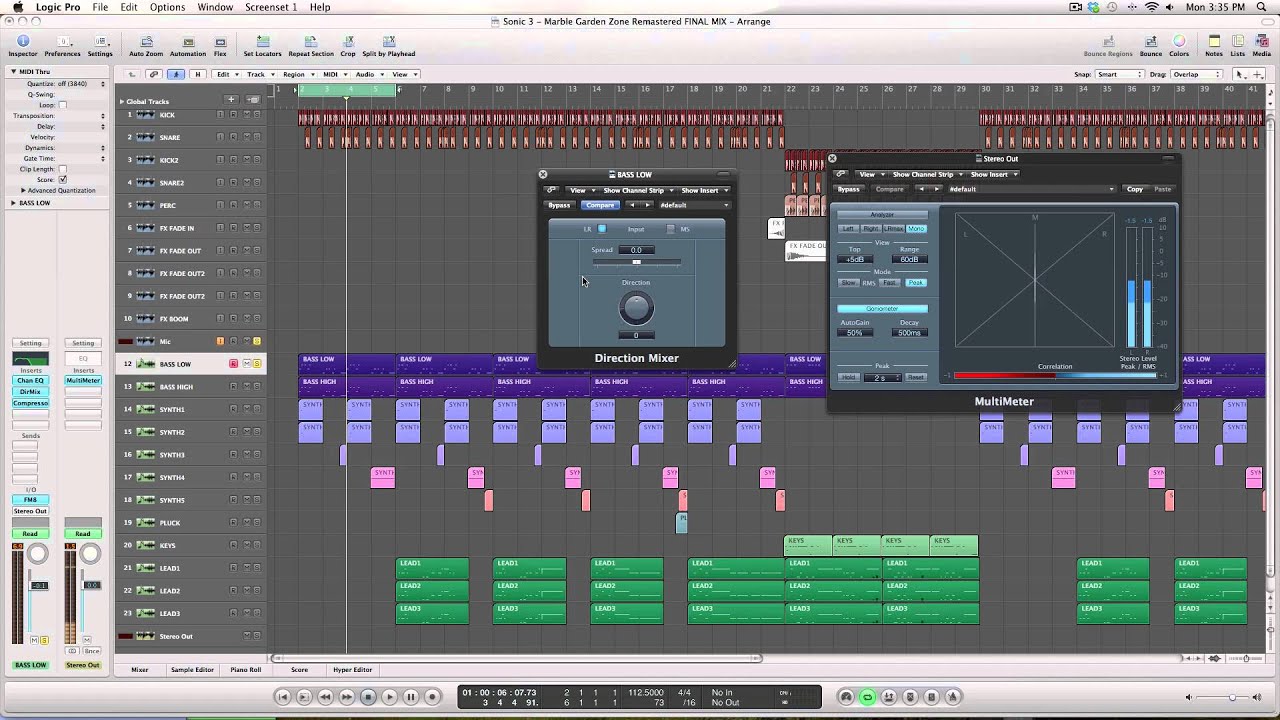The image size is (1280, 720).
Task: Open the Screenset 1 menu
Action: pos(271,7)
